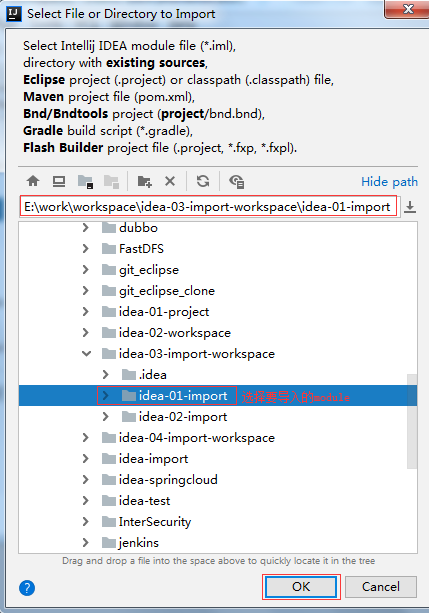The image size is (429, 613).
Task: Refresh the file tree
Action: click(203, 181)
